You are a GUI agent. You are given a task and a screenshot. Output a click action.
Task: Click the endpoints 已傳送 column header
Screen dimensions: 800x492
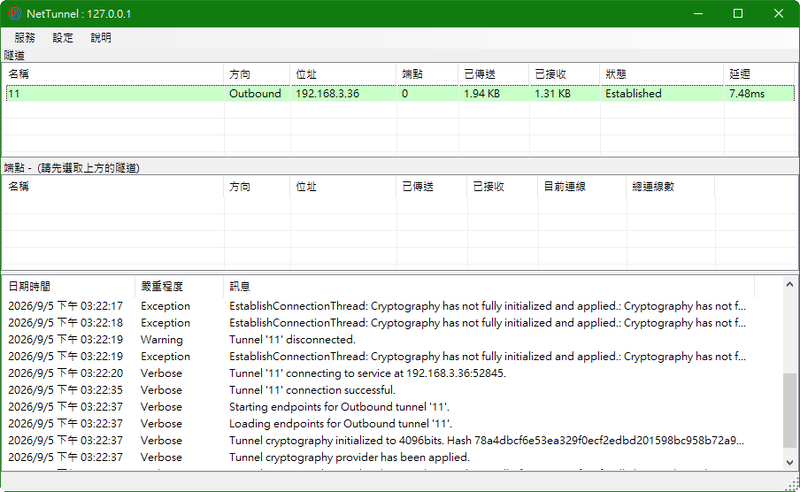(432, 186)
